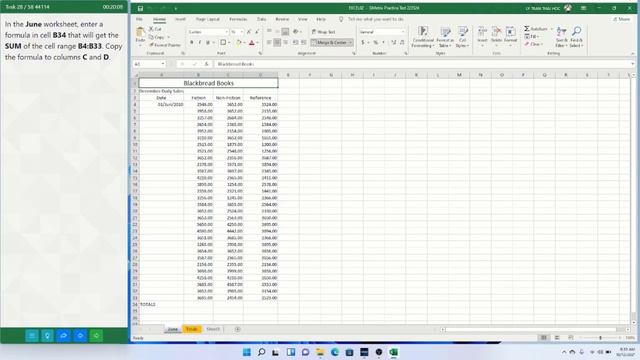This screenshot has width=640, height=360.
Task: Open the font size dropdown
Action: [242, 32]
